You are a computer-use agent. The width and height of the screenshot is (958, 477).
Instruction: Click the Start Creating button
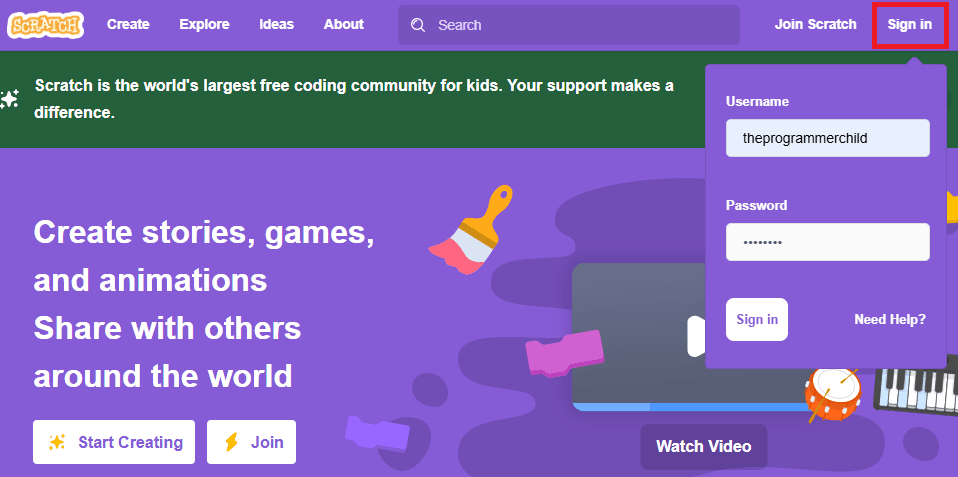[114, 442]
